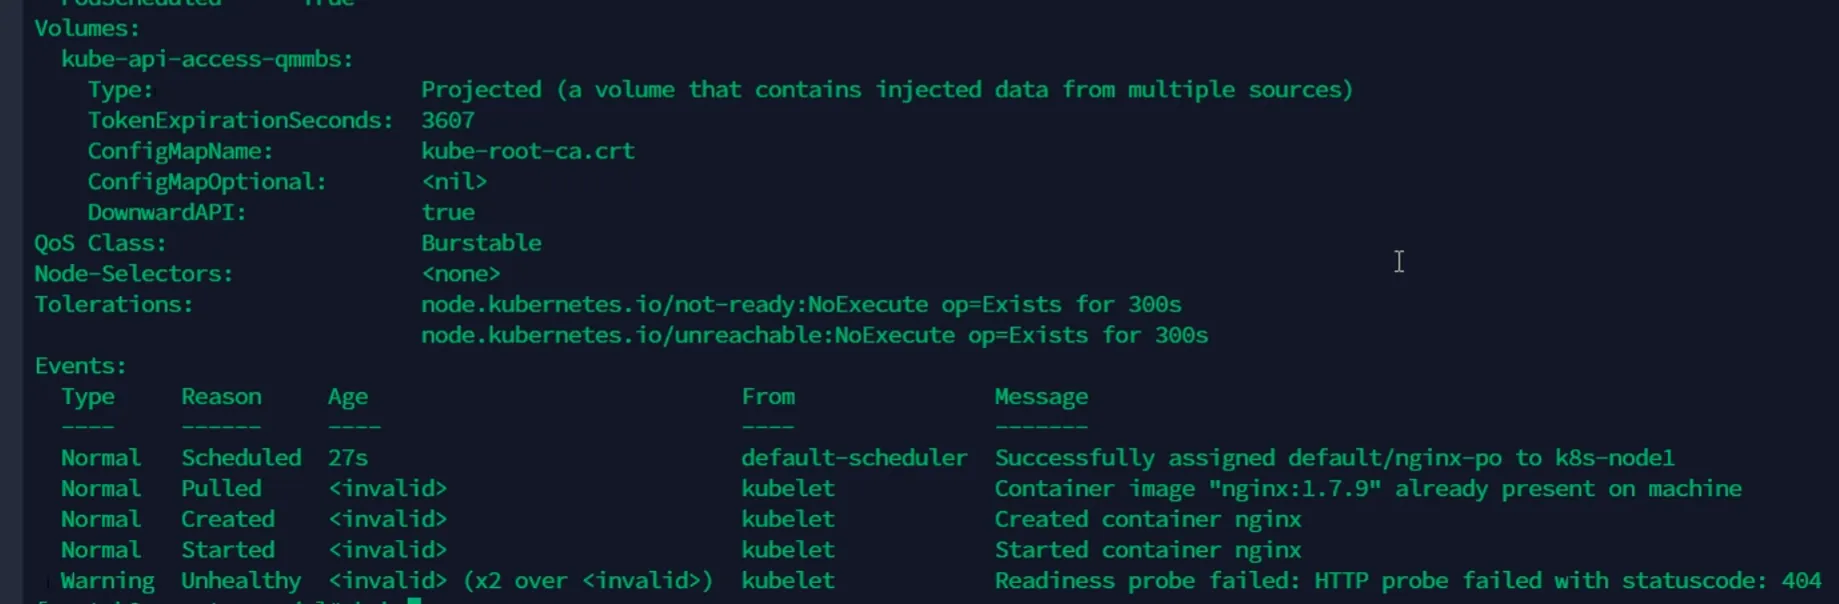Click the From column header
The image size is (1839, 604).
[x=768, y=397]
